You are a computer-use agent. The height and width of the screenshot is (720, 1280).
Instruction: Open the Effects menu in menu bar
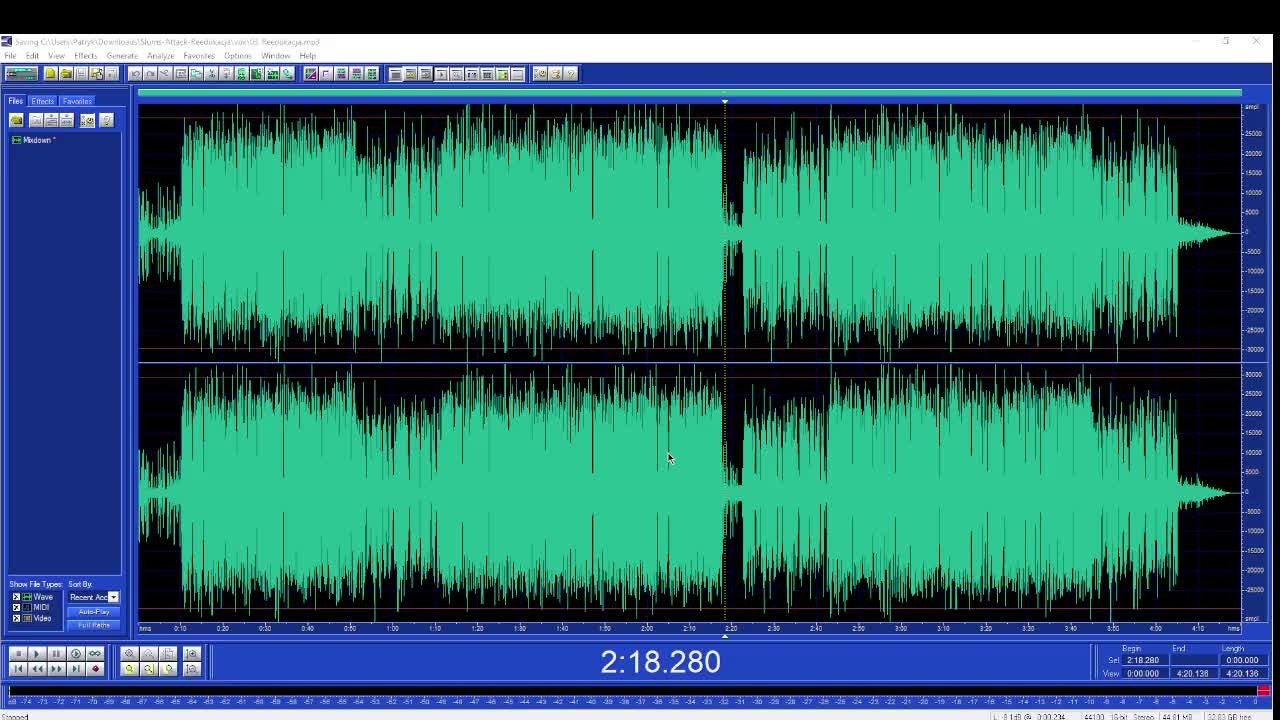coord(85,56)
